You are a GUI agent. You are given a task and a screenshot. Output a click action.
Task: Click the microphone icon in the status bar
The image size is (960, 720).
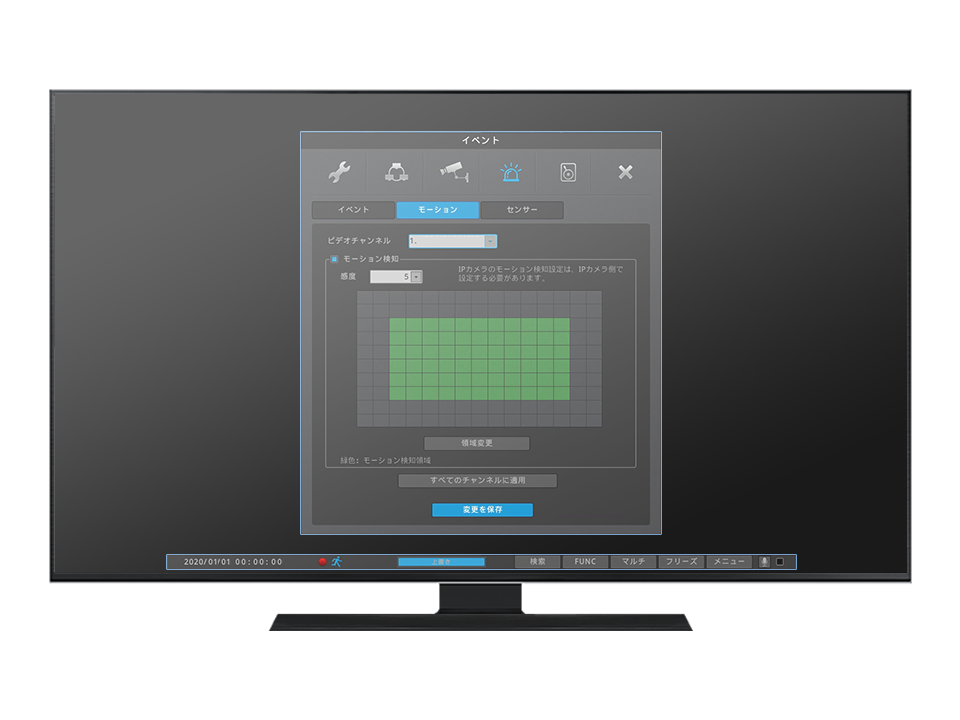point(764,562)
